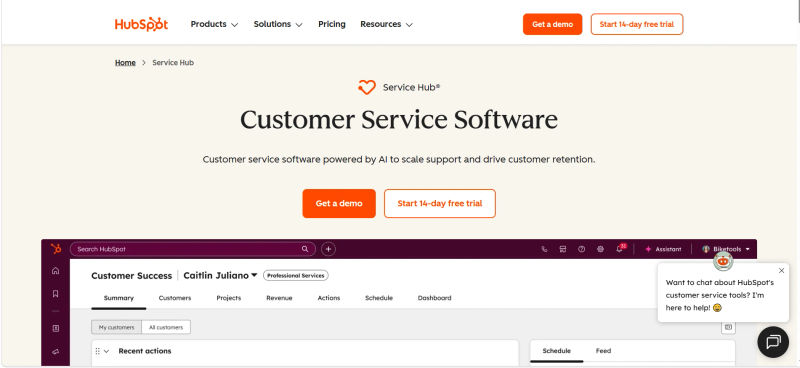This screenshot has width=800, height=368.
Task: Collapse the Recent actions section chevron
Action: coord(107,351)
